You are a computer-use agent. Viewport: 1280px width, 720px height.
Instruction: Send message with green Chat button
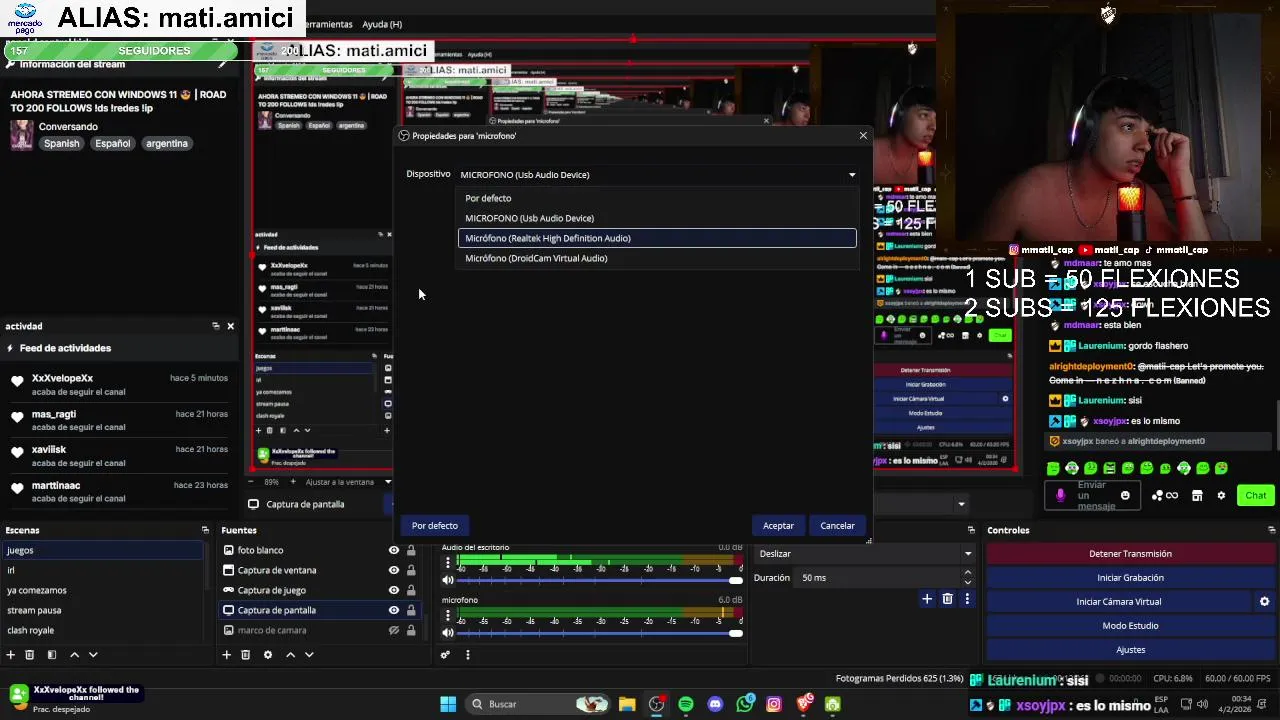[1255, 495]
